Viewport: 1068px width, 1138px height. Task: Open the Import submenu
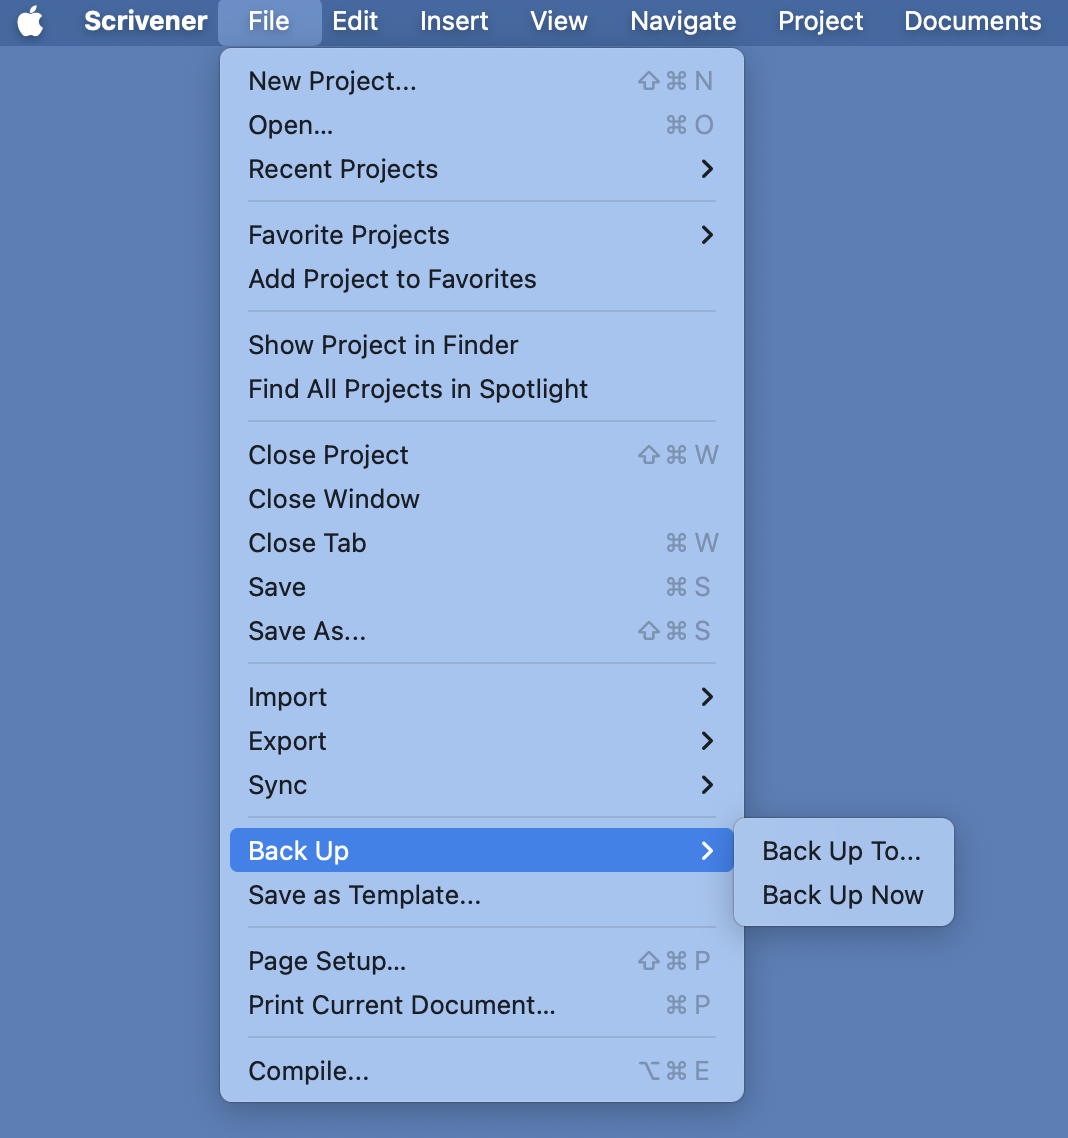(x=482, y=697)
